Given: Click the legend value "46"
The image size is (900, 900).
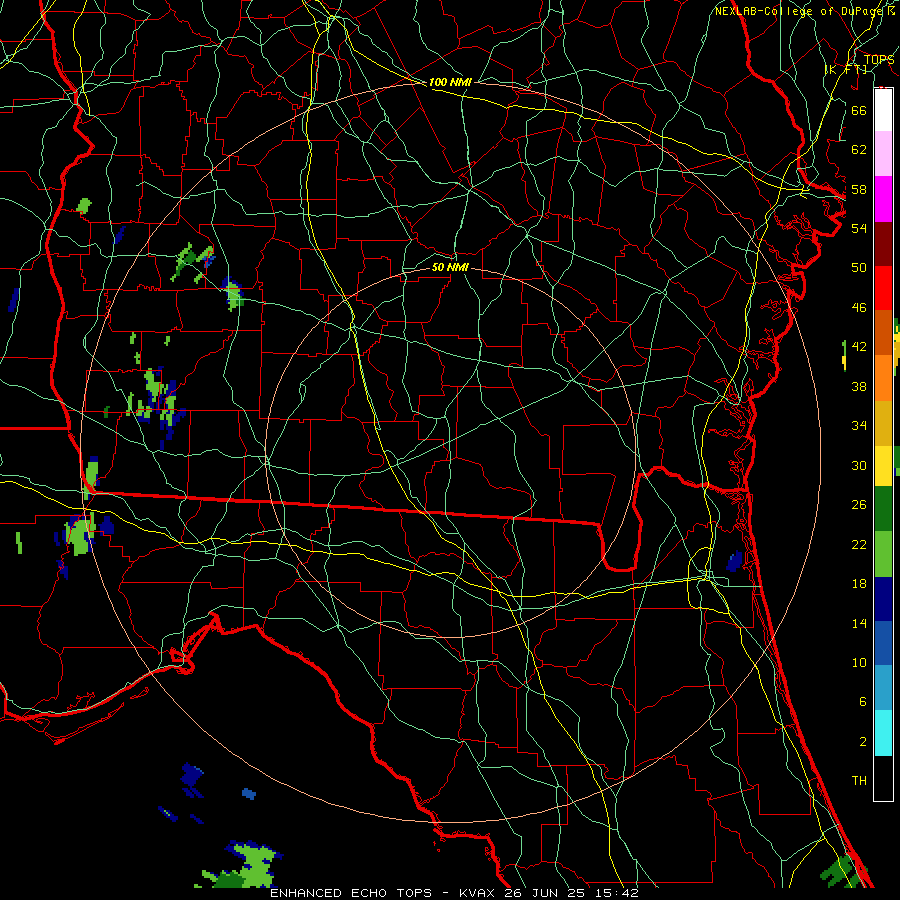Looking at the screenshot, I should coord(859,307).
